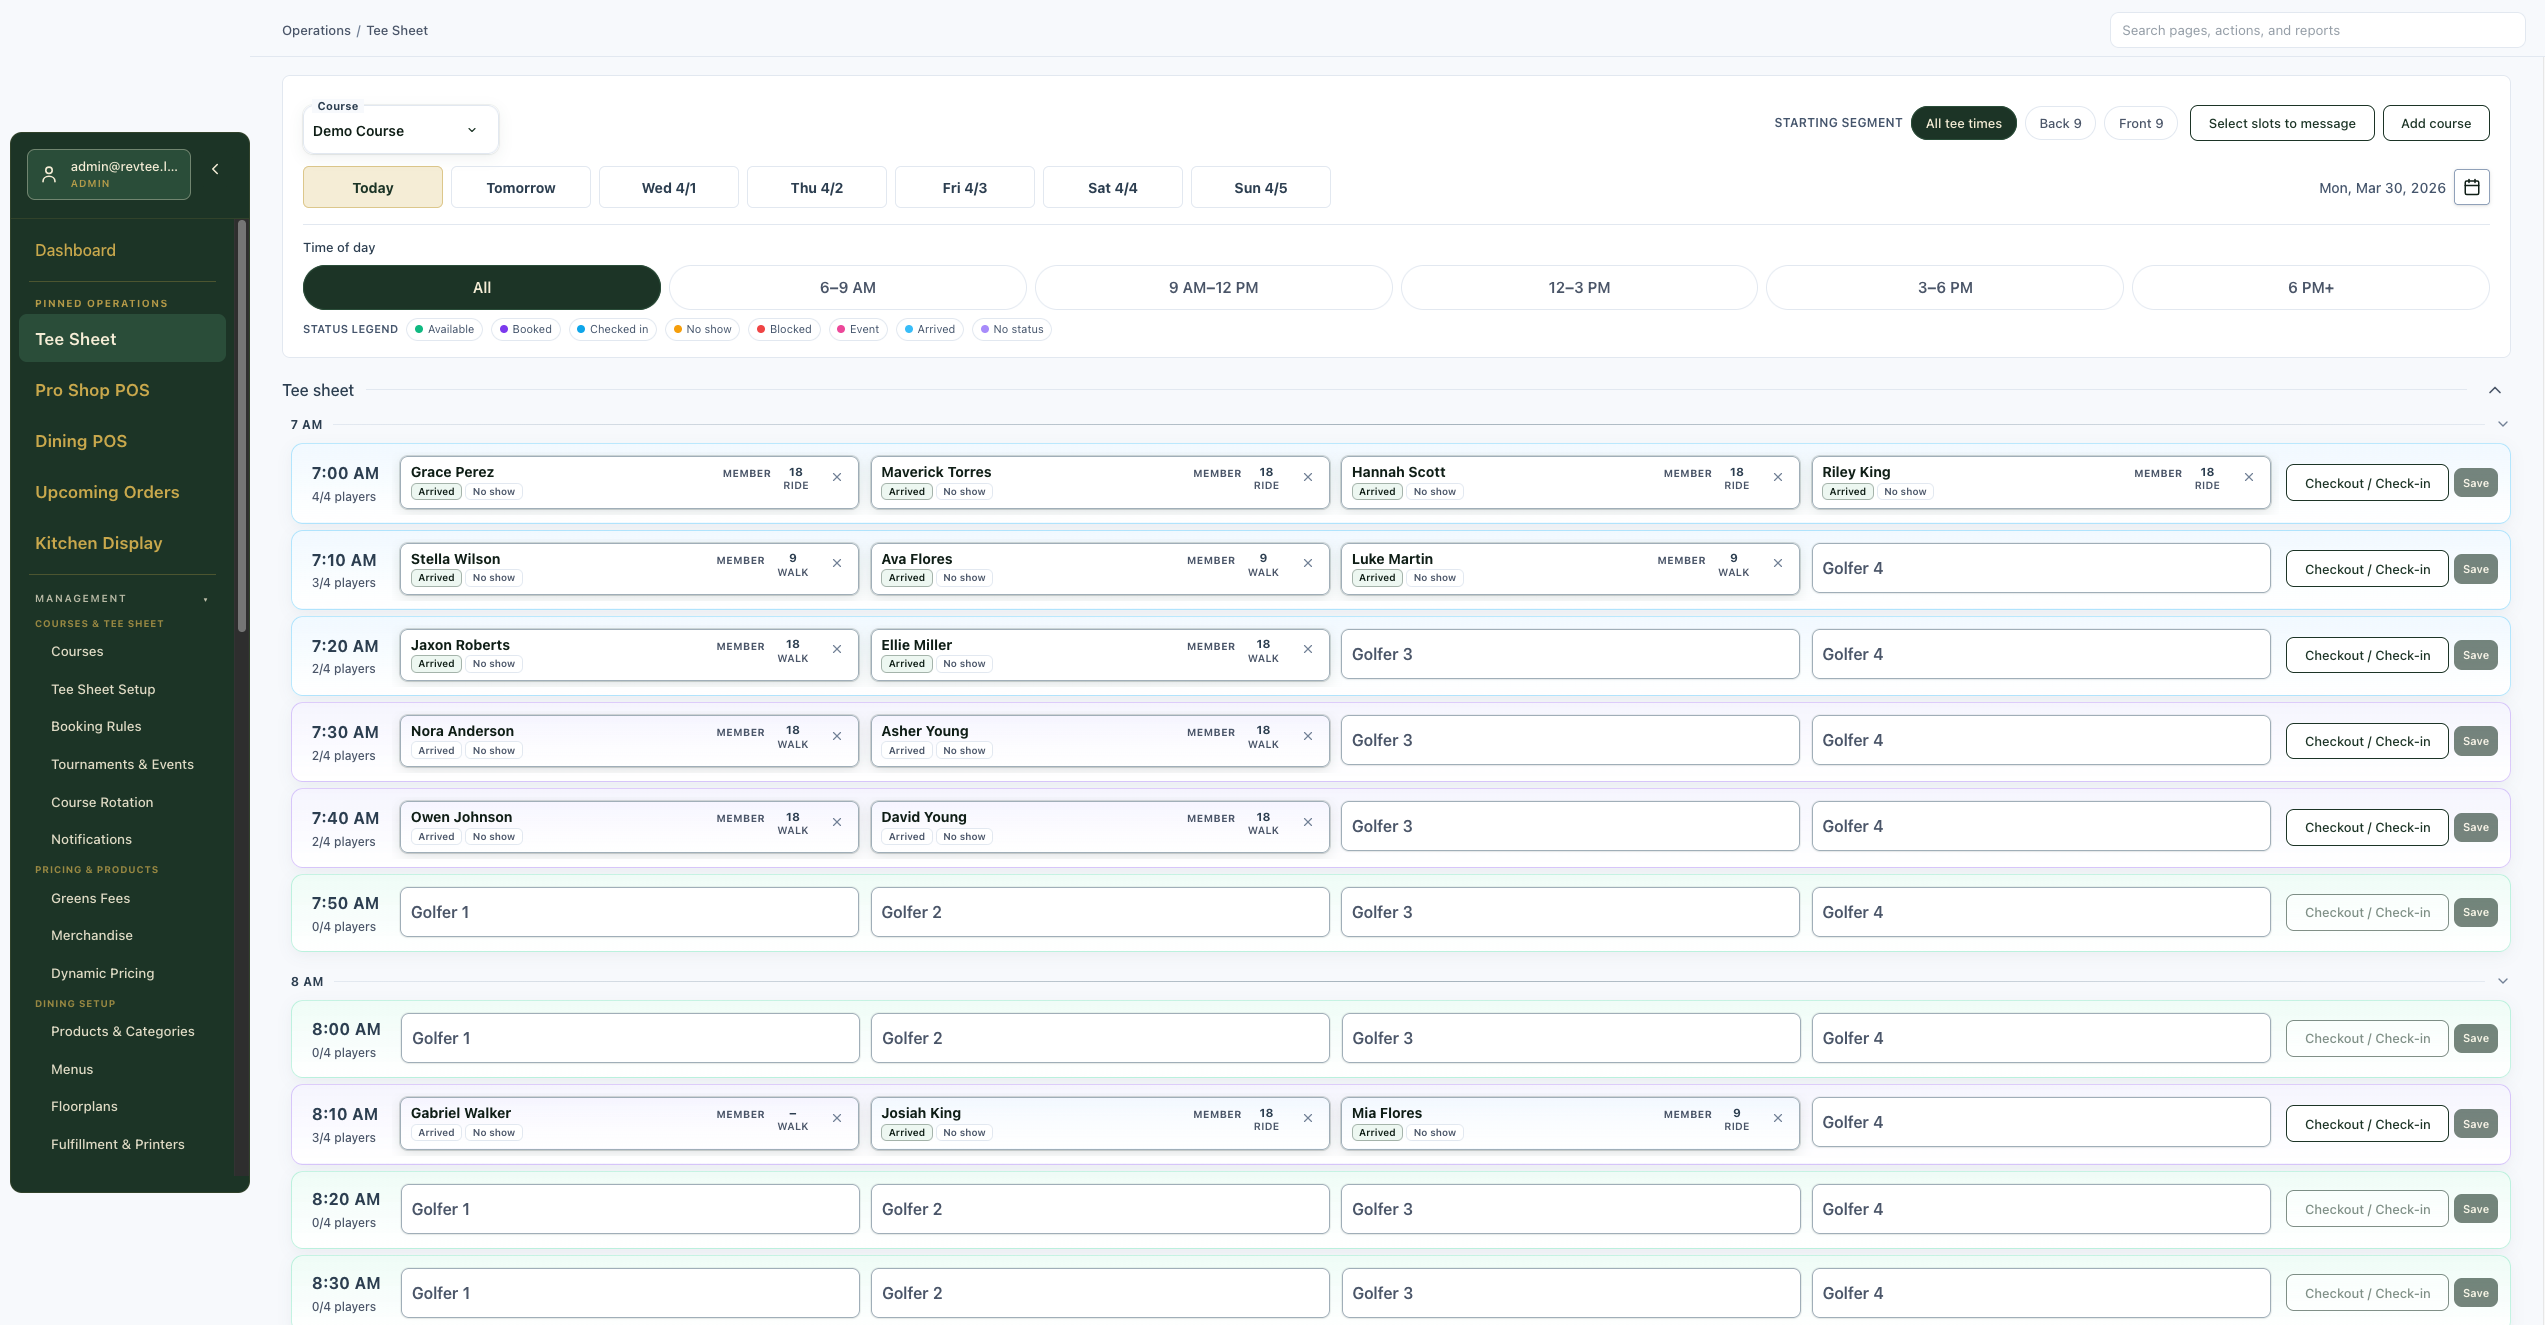Remove Riley King from the 7:00 AM slot
Image resolution: width=2545 pixels, height=1325 pixels.
tap(2250, 478)
